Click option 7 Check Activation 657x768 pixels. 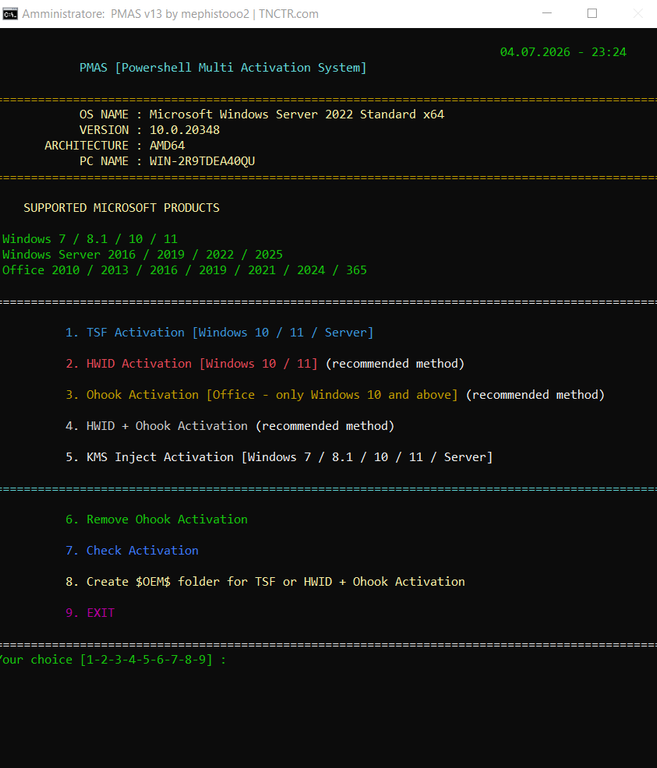coord(132,551)
